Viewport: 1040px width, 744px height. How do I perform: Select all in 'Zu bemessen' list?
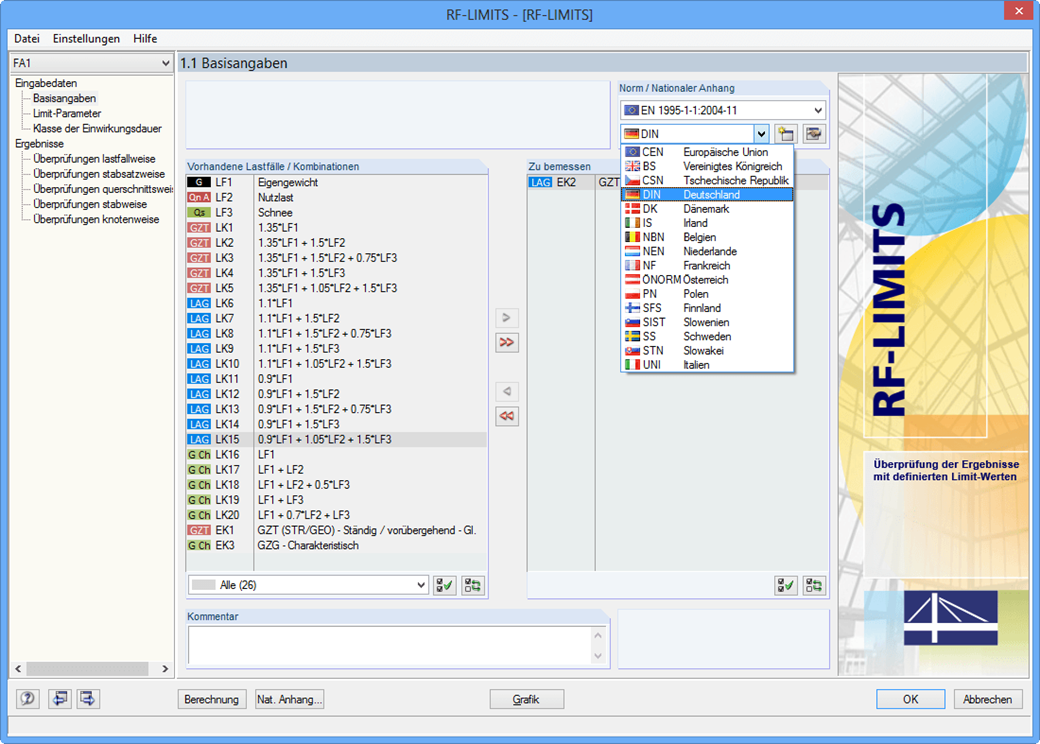point(786,586)
